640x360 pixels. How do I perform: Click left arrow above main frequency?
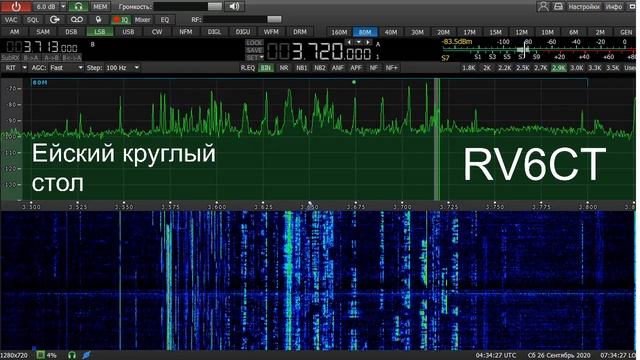click(349, 42)
